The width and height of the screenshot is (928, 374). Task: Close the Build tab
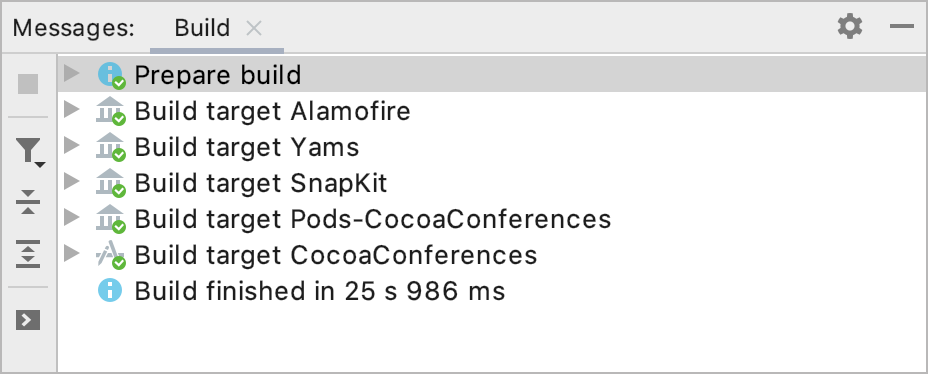click(x=254, y=28)
